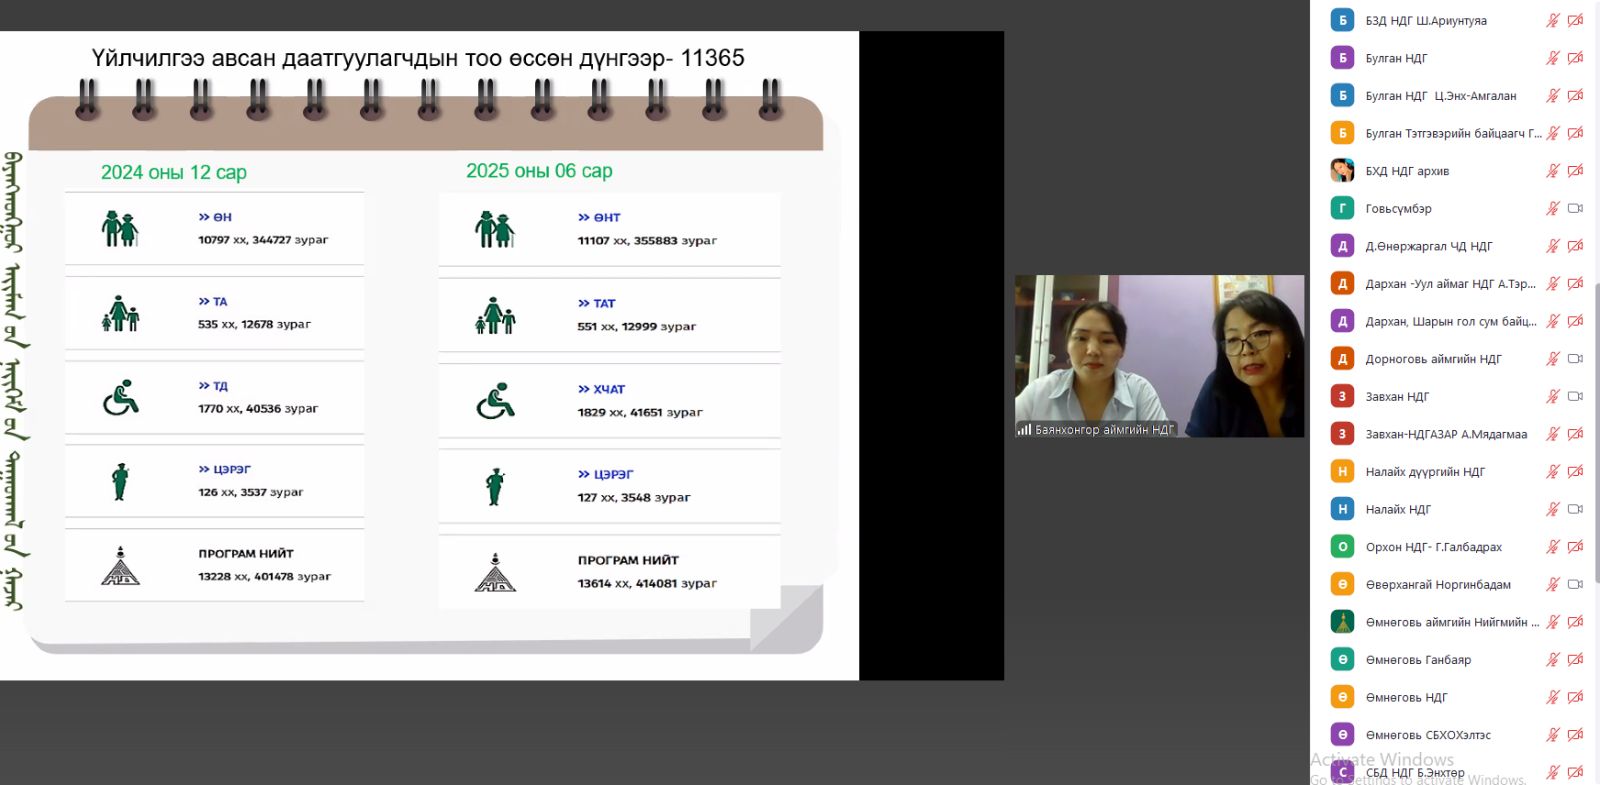Screen dimensions: 1600x785
Task: Click the Баянхонгор аймгийн НДГ video thumbnail
Action: pos(1159,356)
